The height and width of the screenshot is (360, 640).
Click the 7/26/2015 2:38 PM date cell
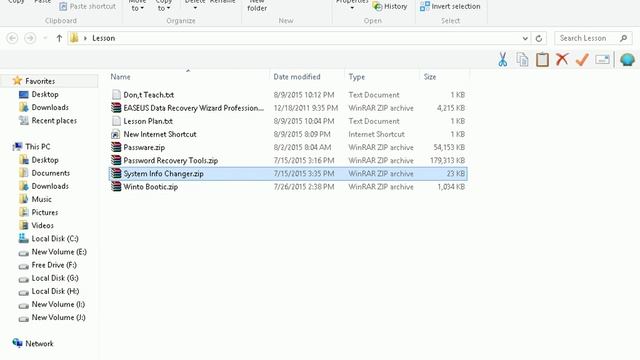tap(304, 187)
